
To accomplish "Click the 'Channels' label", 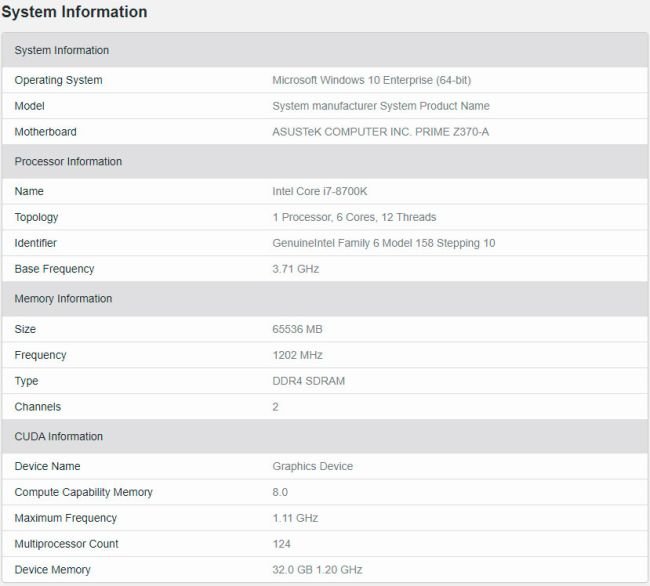I will [38, 407].
